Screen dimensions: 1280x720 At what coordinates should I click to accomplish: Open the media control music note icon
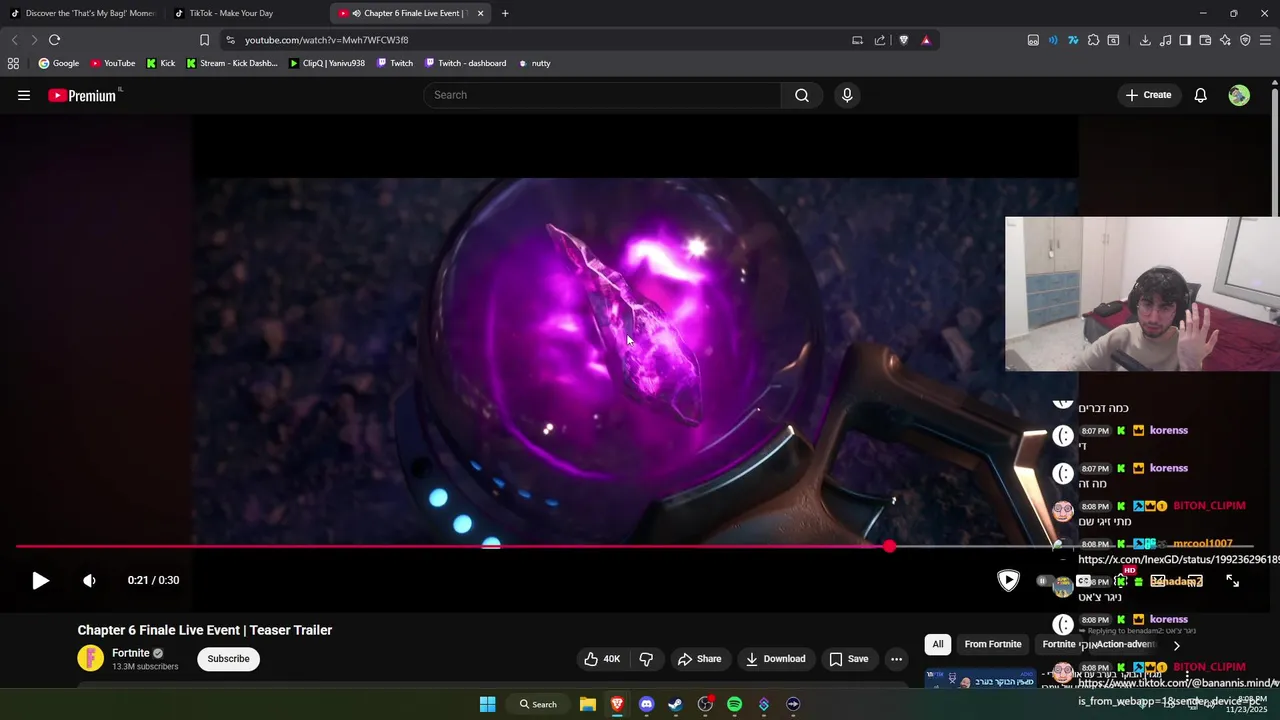tap(1165, 40)
